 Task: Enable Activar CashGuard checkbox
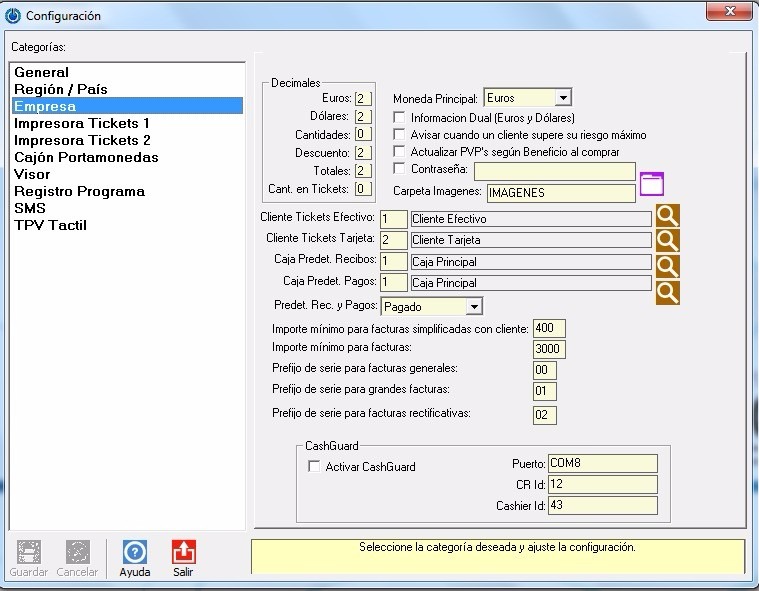click(x=314, y=466)
